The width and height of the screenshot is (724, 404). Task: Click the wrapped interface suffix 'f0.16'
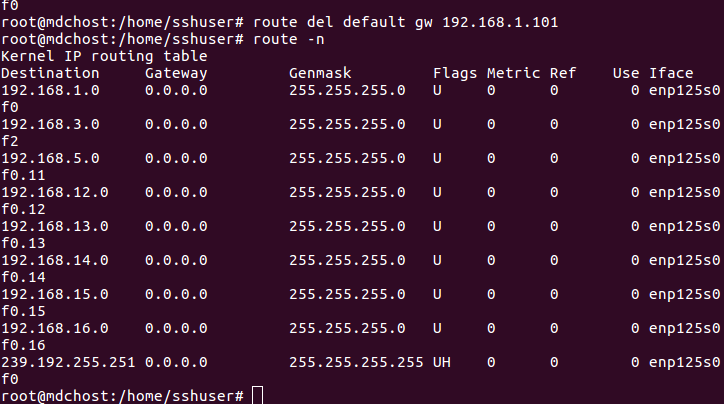tap(23, 345)
